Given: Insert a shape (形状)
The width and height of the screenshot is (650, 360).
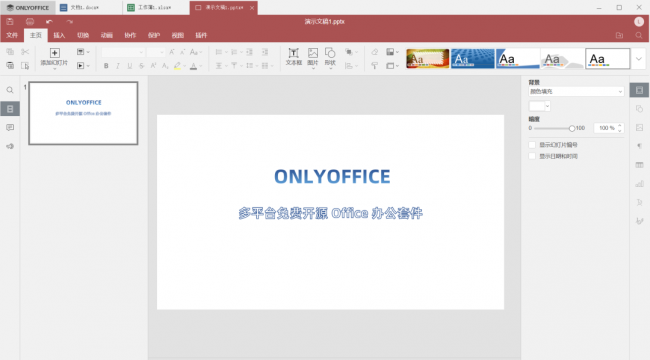Looking at the screenshot, I should tap(330, 57).
